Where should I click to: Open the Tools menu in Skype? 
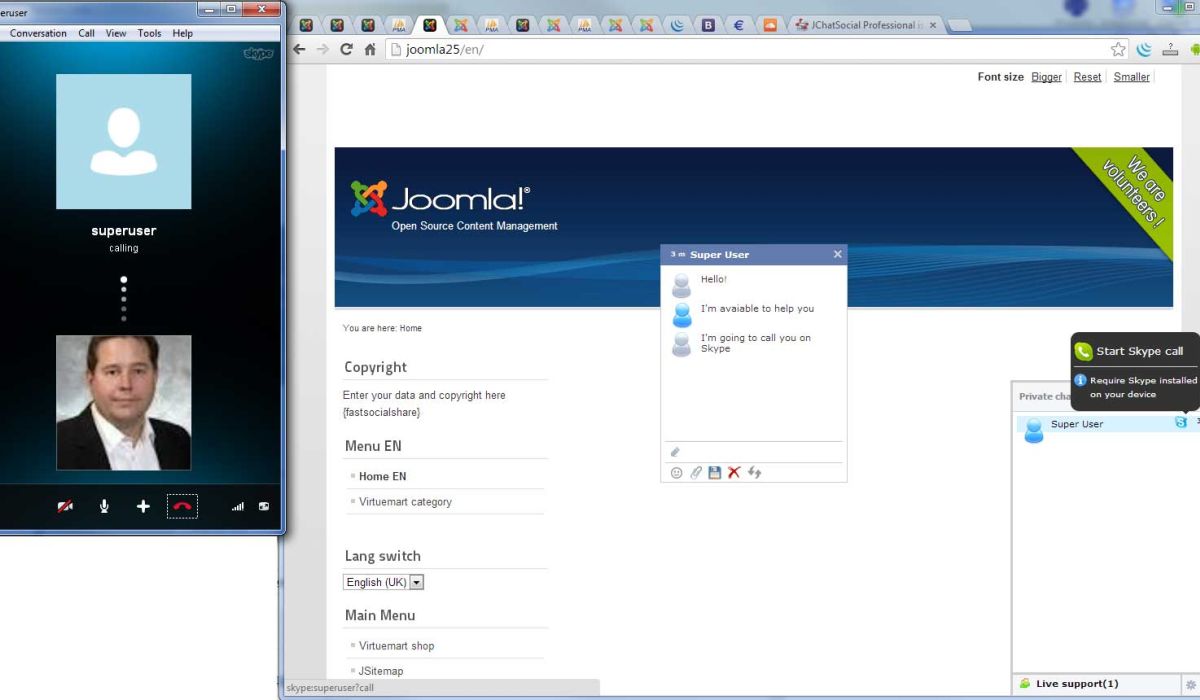coord(149,33)
